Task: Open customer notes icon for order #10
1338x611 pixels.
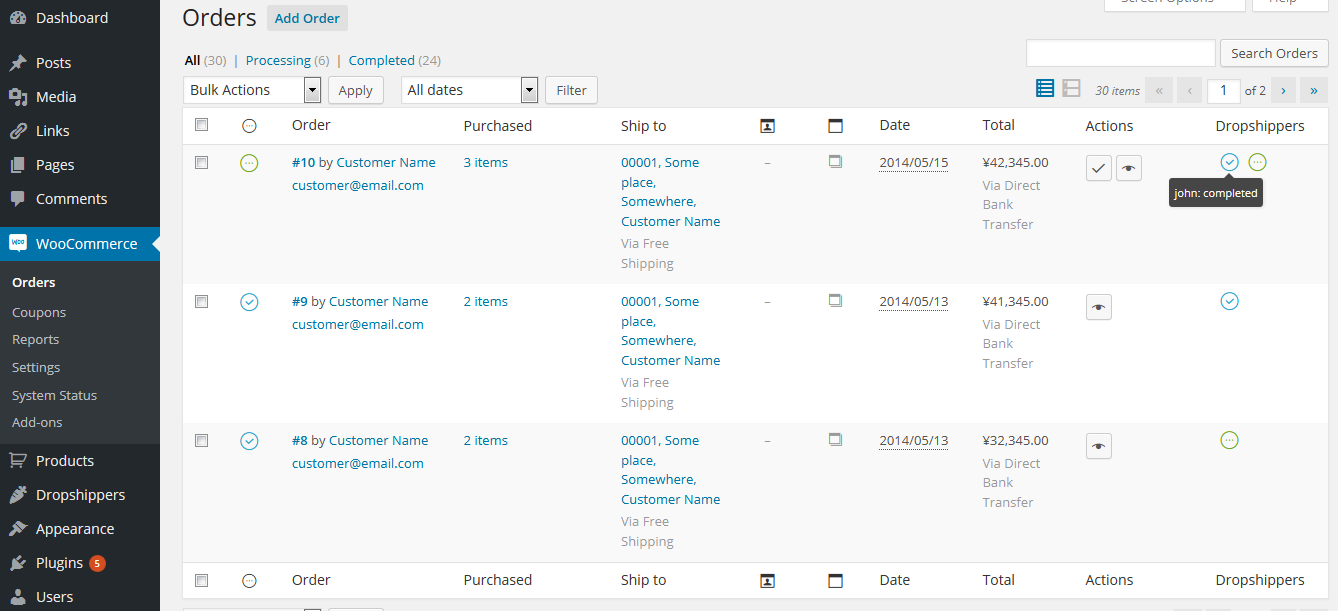Action: (x=835, y=161)
